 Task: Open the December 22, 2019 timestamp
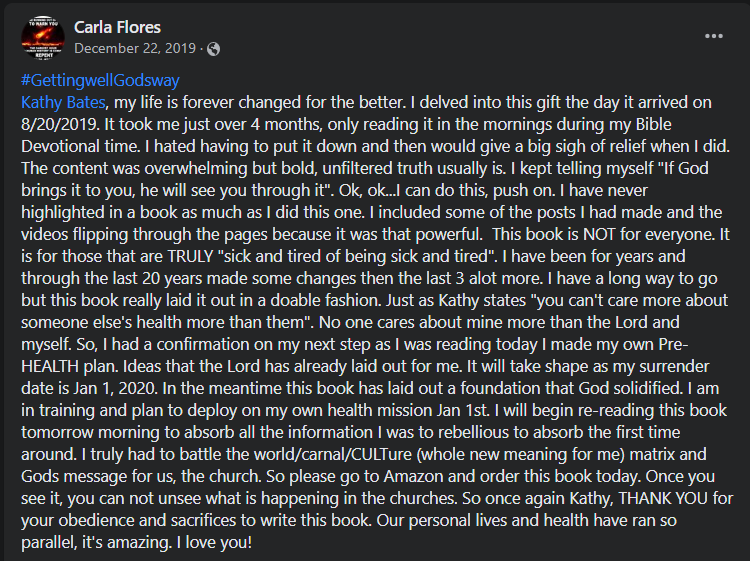[135, 48]
